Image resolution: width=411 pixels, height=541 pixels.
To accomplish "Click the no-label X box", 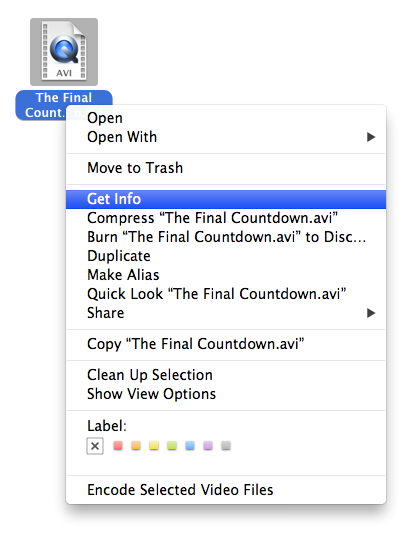I will pyautogui.click(x=95, y=446).
